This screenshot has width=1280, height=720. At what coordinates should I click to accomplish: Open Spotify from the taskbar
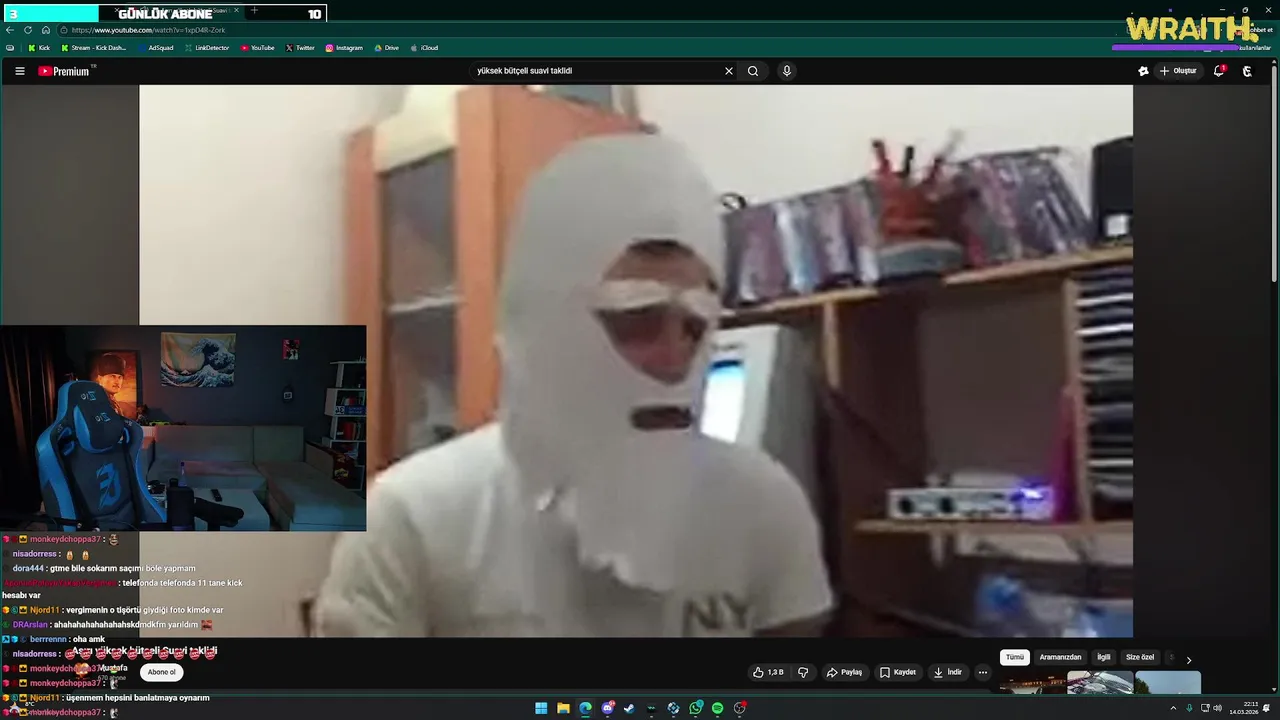tap(718, 708)
